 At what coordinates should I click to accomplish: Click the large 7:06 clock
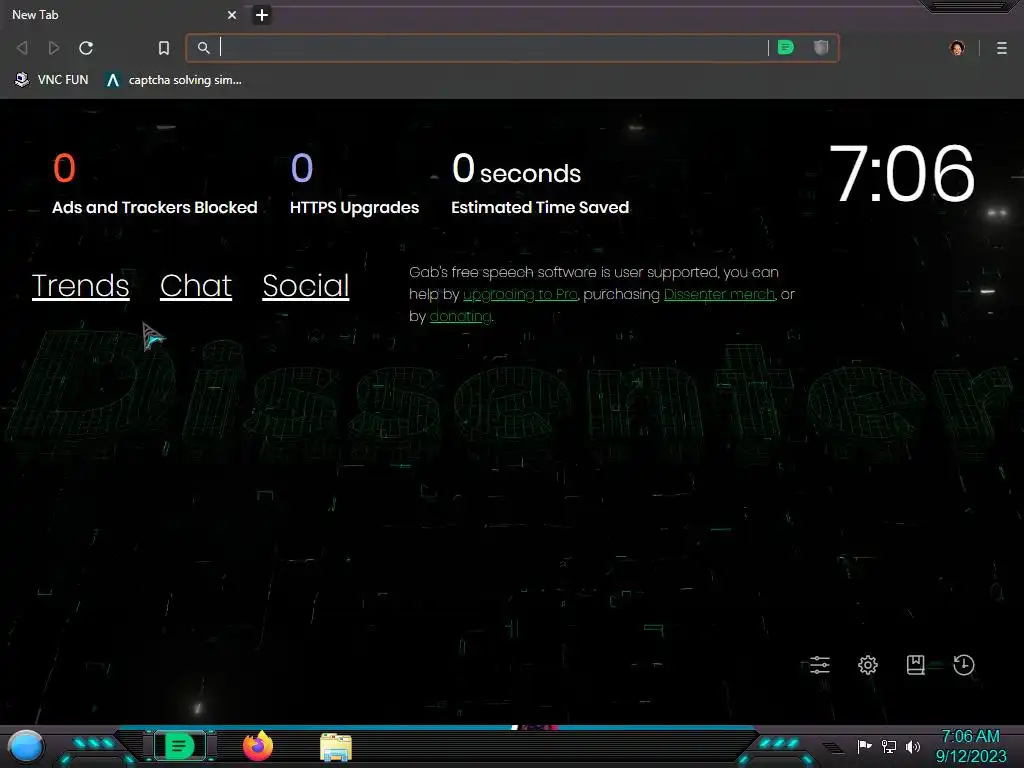903,174
